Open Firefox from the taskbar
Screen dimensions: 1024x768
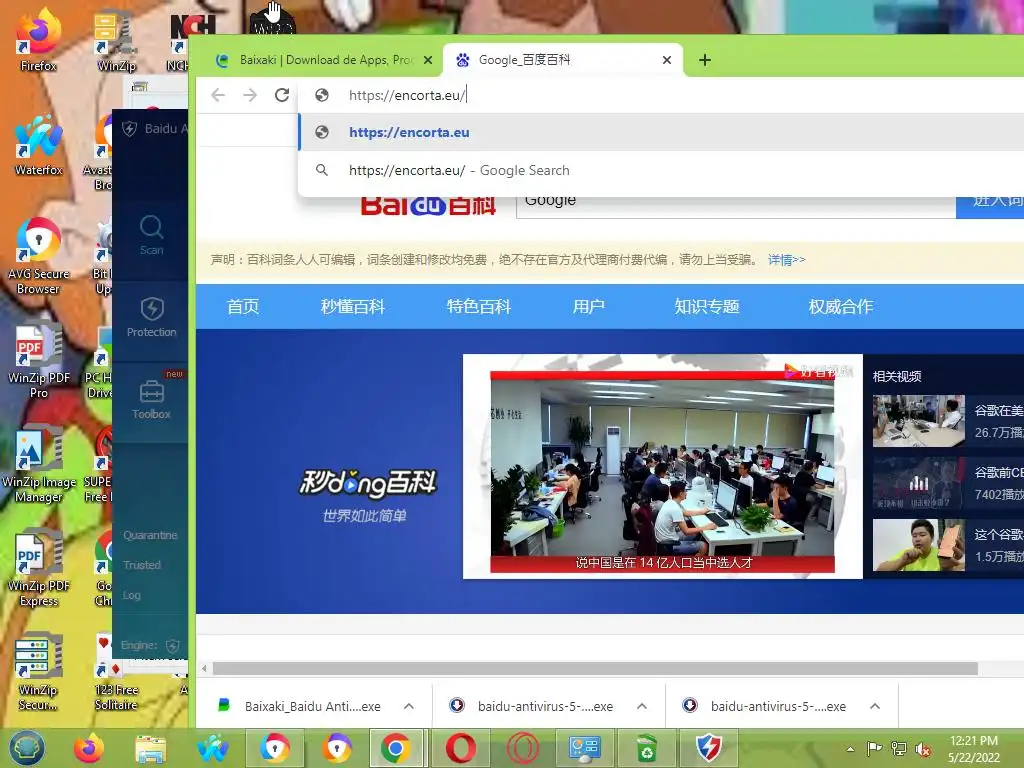coord(89,748)
